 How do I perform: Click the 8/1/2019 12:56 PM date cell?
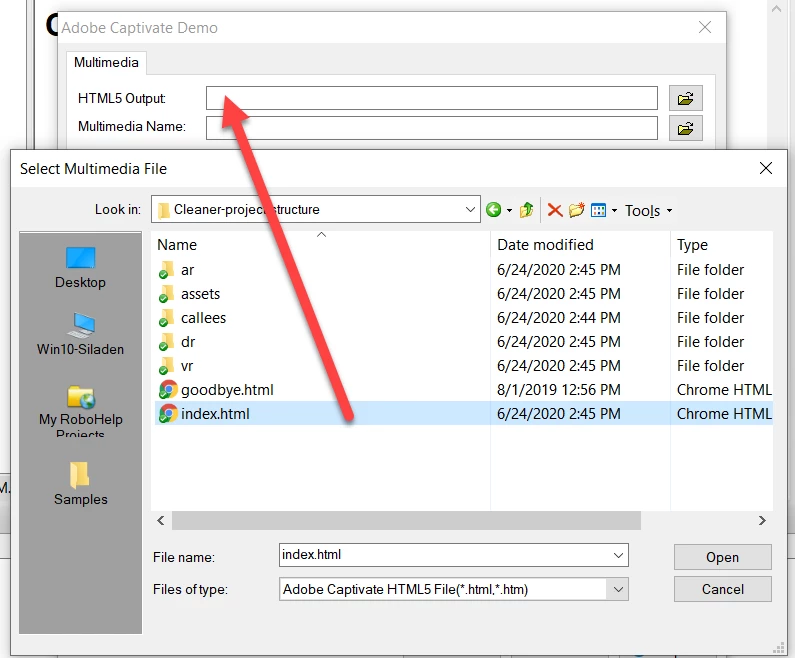pos(558,390)
